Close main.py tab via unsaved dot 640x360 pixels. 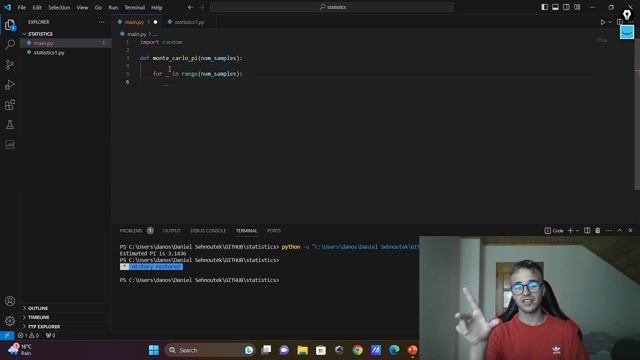pyautogui.click(x=156, y=22)
